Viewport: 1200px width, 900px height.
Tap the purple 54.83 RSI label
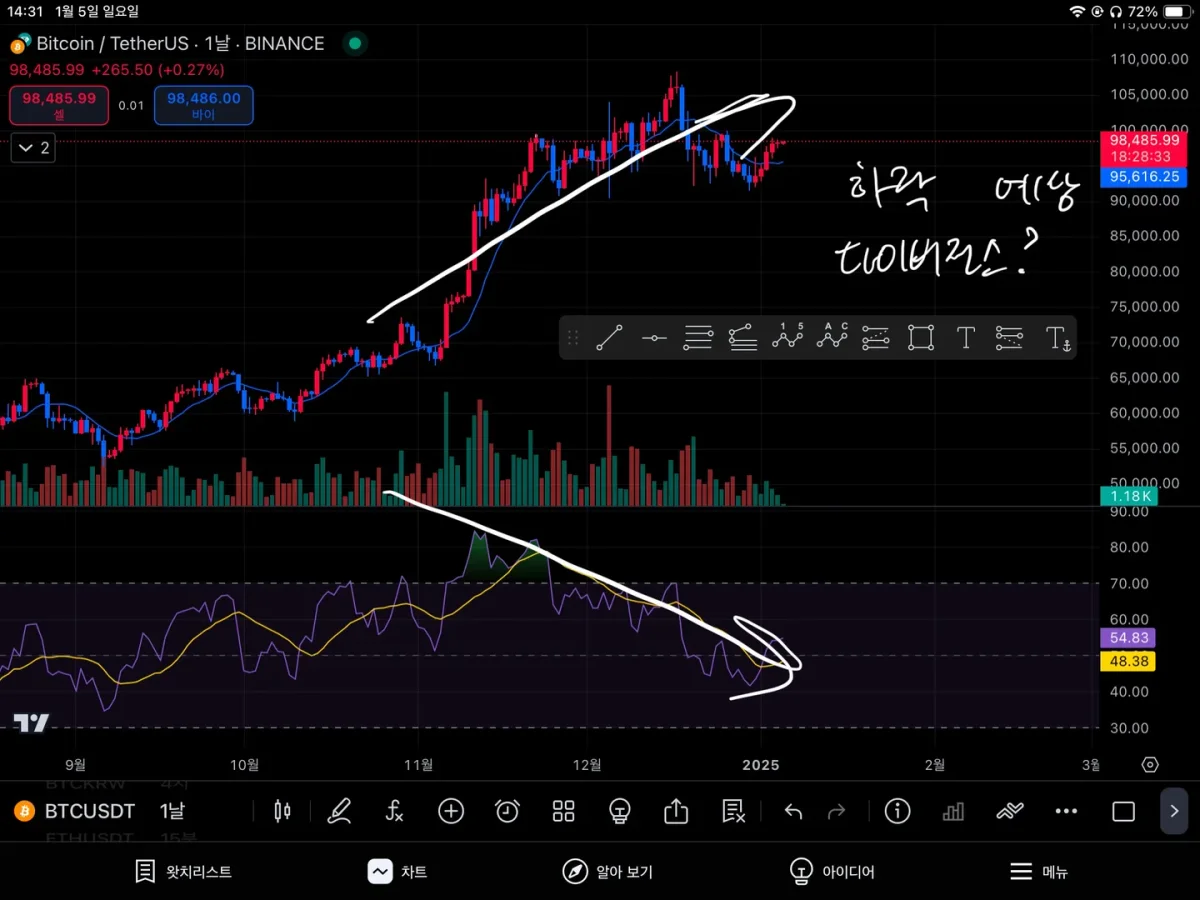(x=1128, y=638)
